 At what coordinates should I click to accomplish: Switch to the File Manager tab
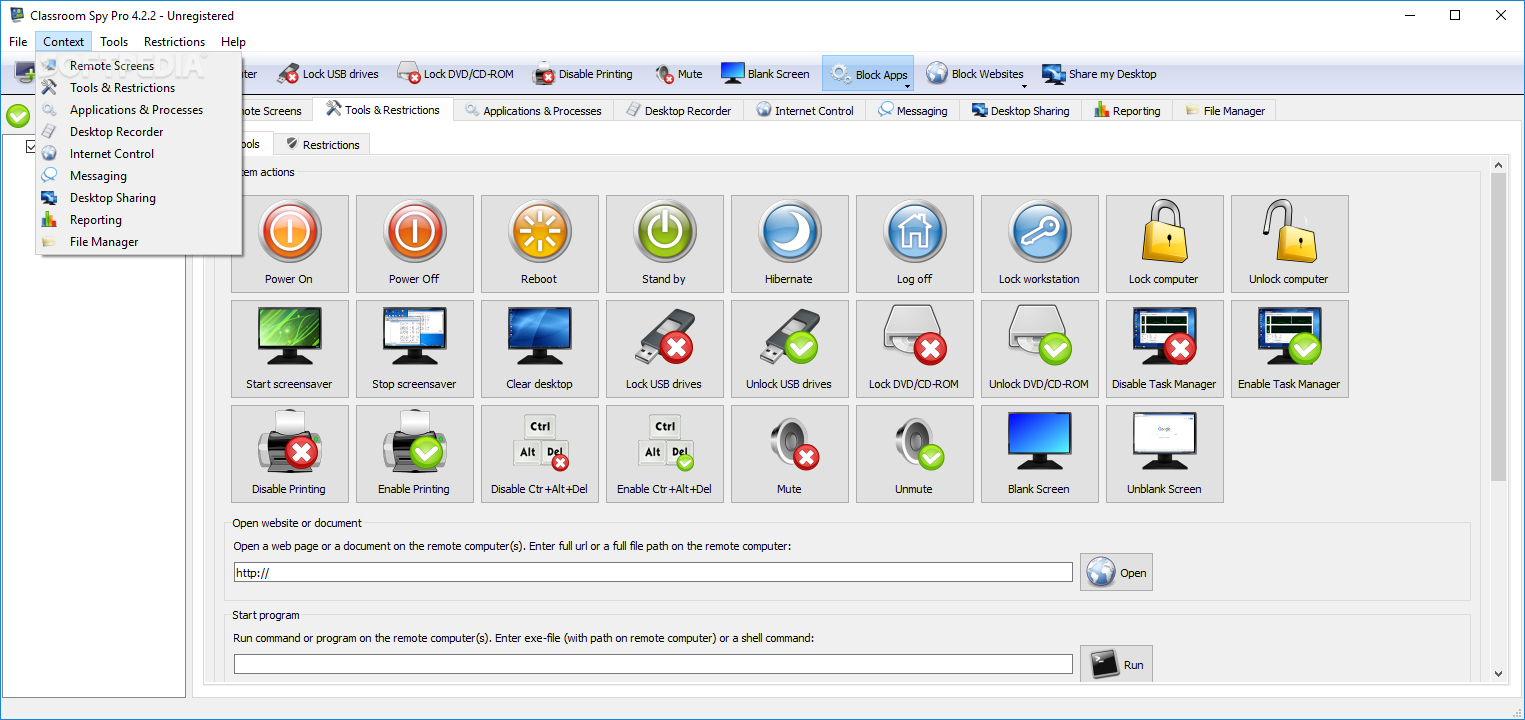(1225, 111)
